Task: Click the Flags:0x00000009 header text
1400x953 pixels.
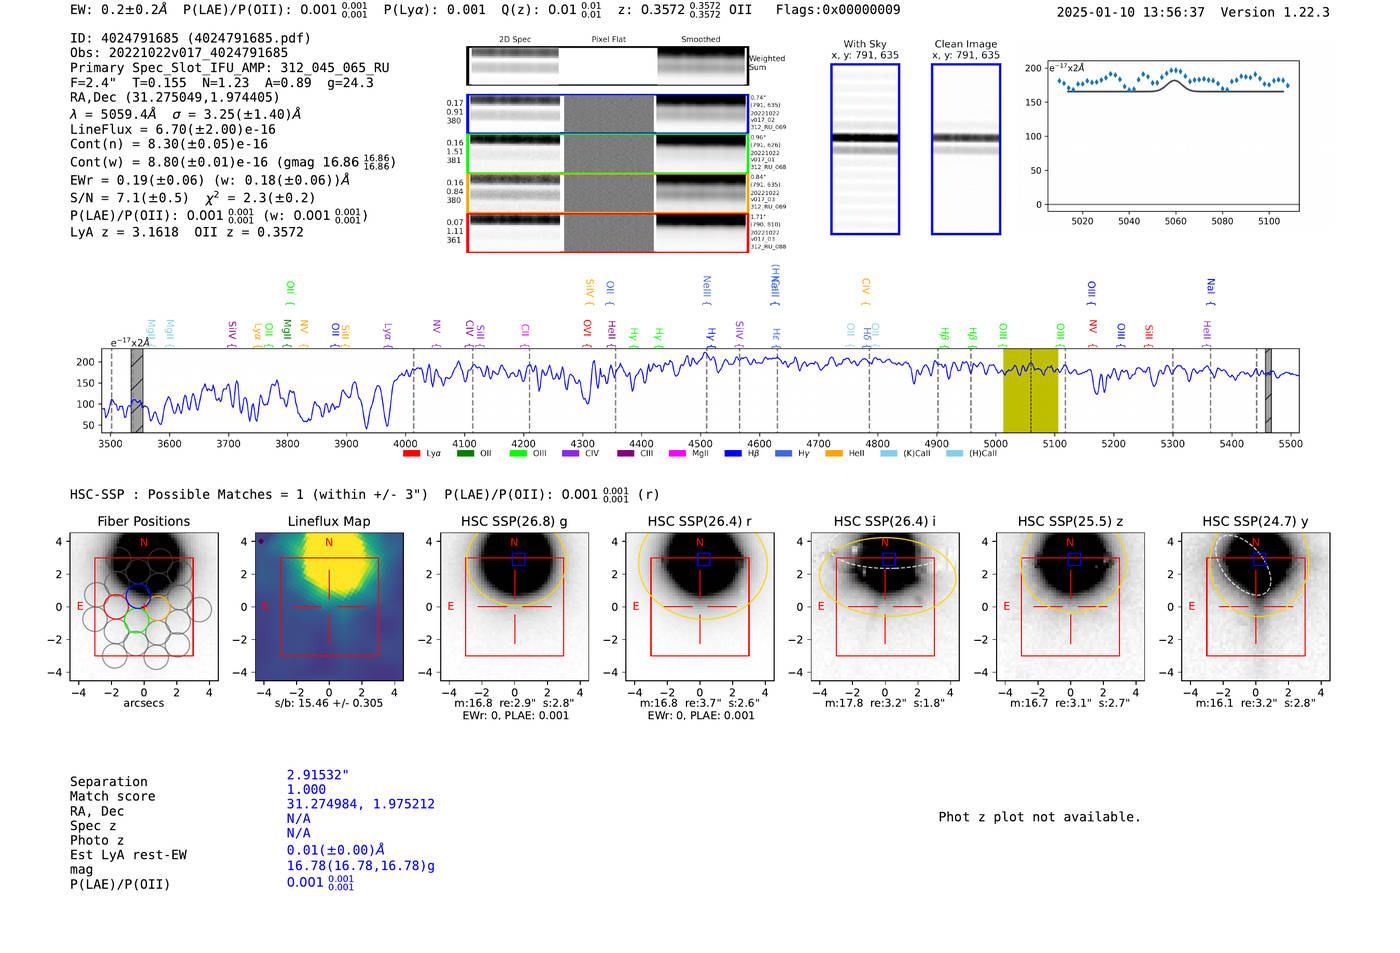Action: click(x=838, y=10)
